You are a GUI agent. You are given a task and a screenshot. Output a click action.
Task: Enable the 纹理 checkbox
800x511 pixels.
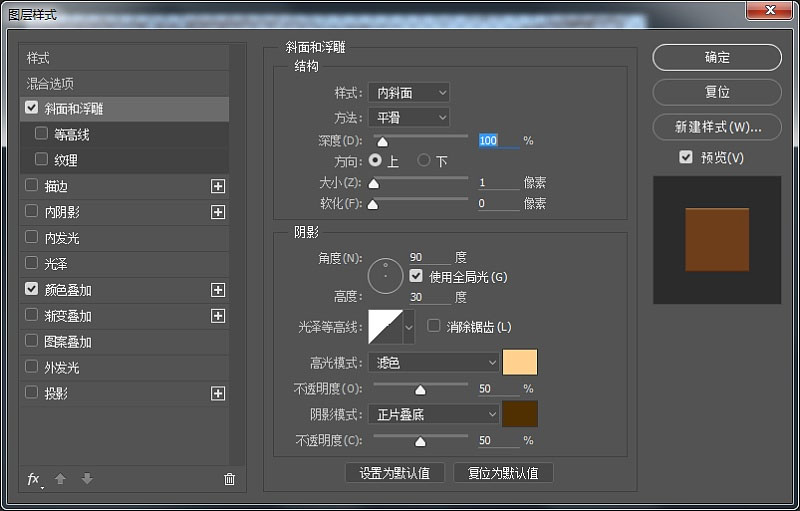[x=41, y=159]
